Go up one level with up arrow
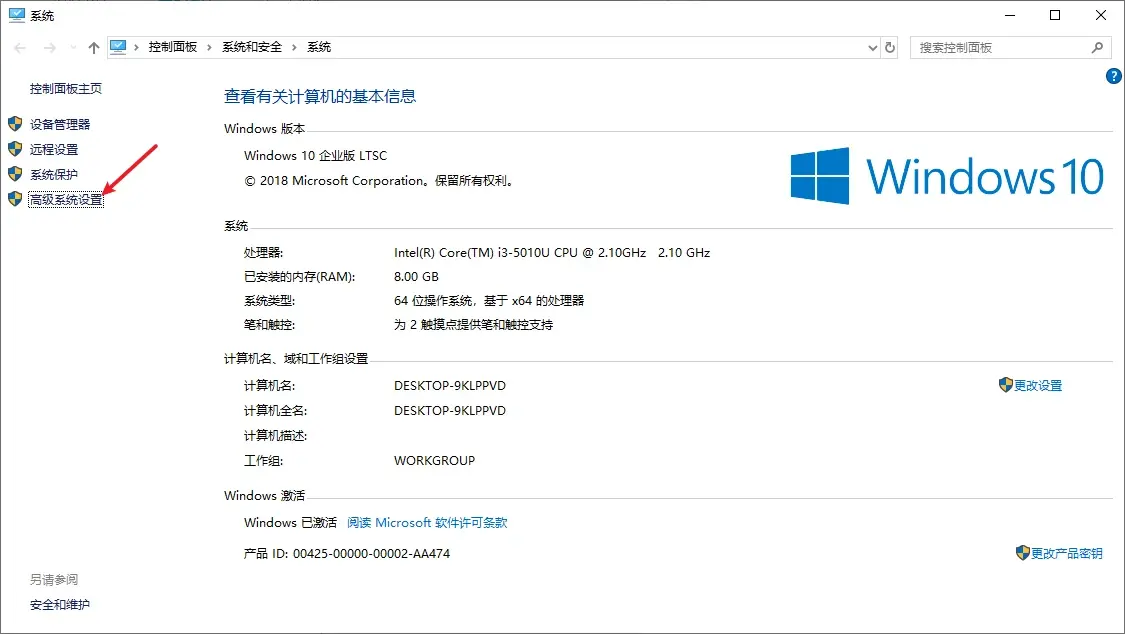Viewport: 1125px width, 634px height. point(93,47)
